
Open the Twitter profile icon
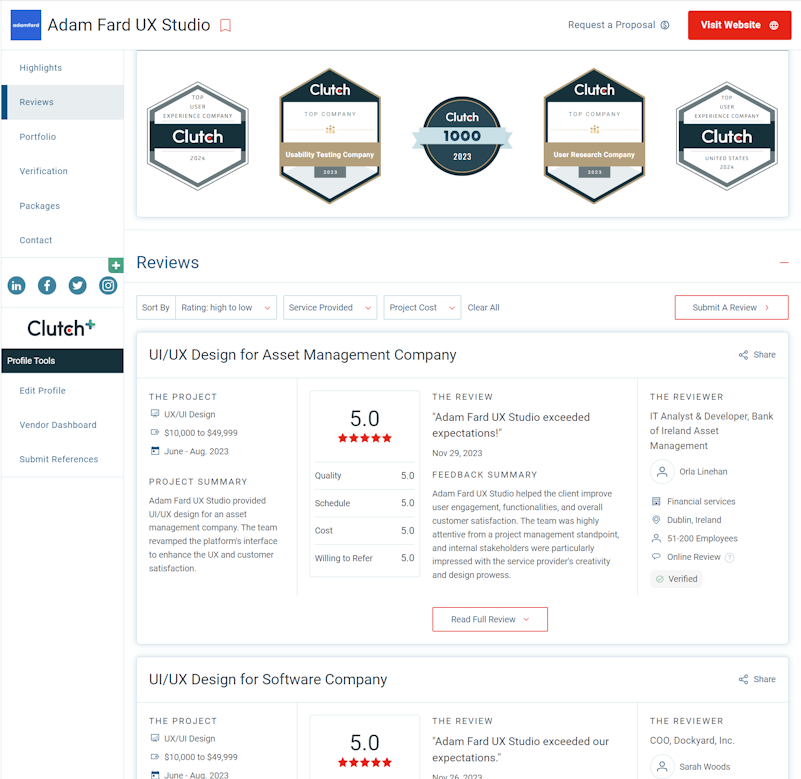click(x=78, y=286)
